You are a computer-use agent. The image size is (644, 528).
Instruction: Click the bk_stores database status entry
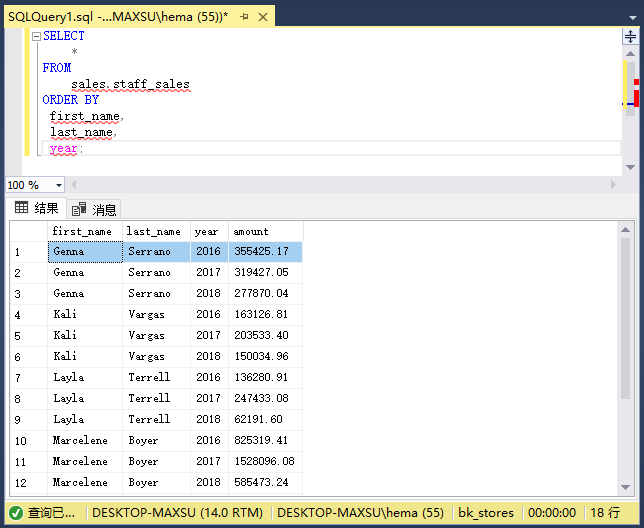486,513
